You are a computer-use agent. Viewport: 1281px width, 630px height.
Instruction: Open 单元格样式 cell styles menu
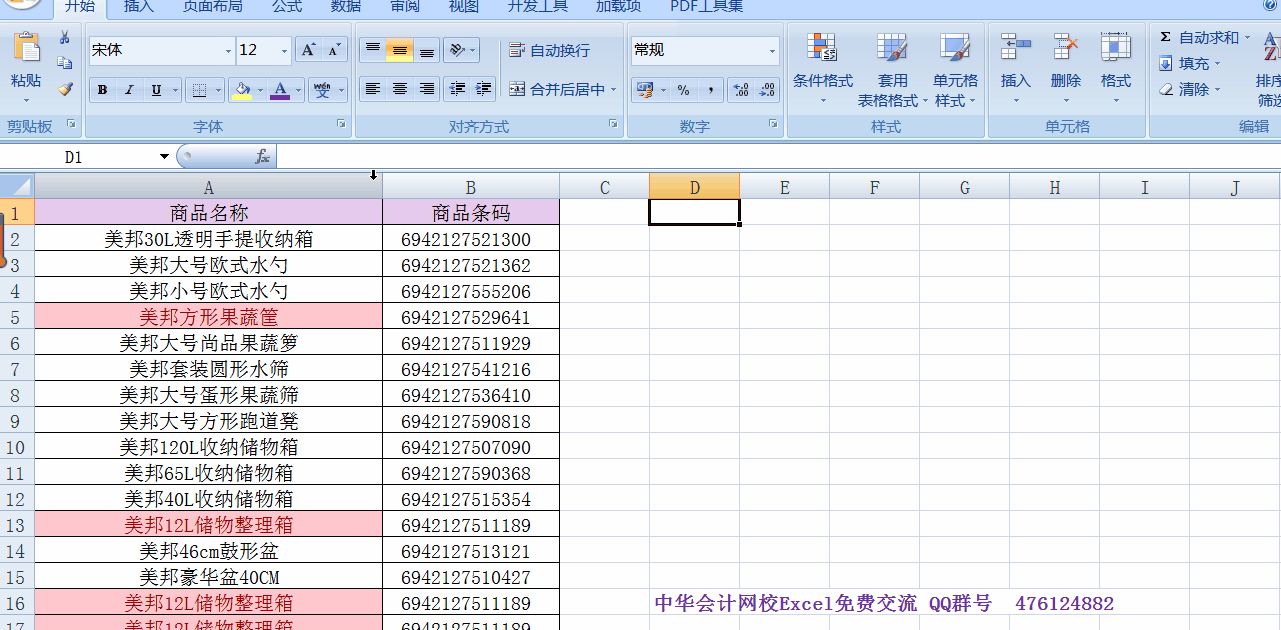955,69
